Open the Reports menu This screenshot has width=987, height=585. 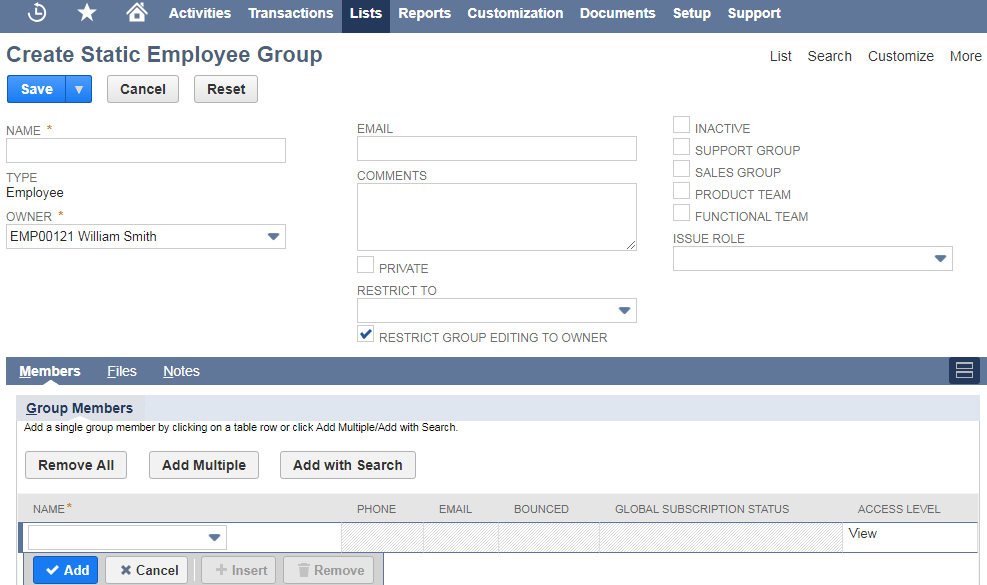424,13
